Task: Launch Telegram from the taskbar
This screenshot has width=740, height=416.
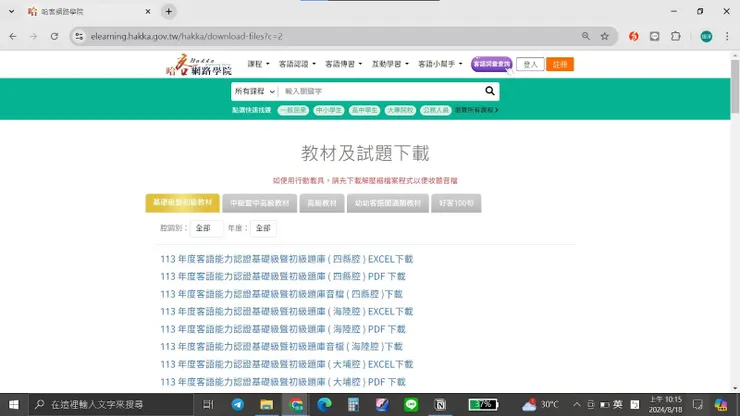Action: coord(237,405)
